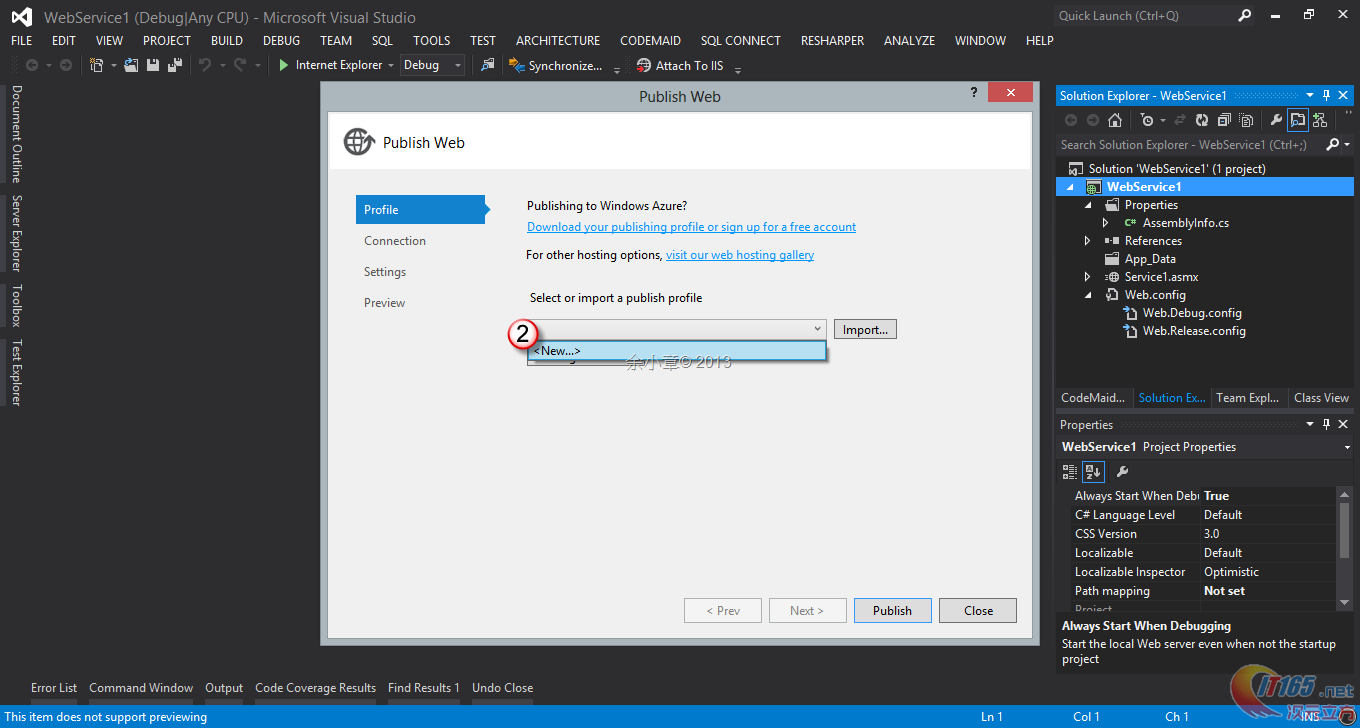Viewport: 1360px width, 728px height.
Task: Click Collapse All icon in Solution Explorer
Action: click(x=1224, y=120)
